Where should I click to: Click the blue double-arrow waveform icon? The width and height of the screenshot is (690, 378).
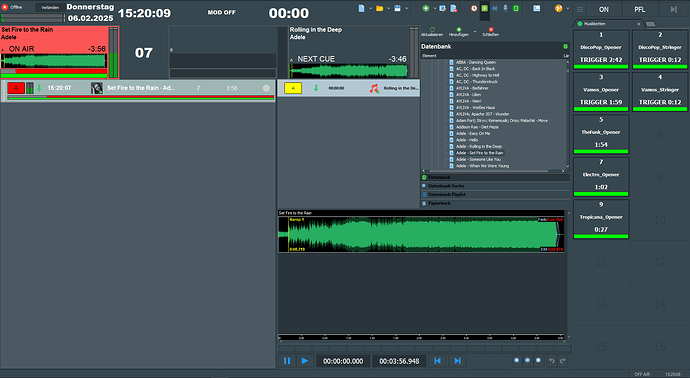click(x=495, y=8)
